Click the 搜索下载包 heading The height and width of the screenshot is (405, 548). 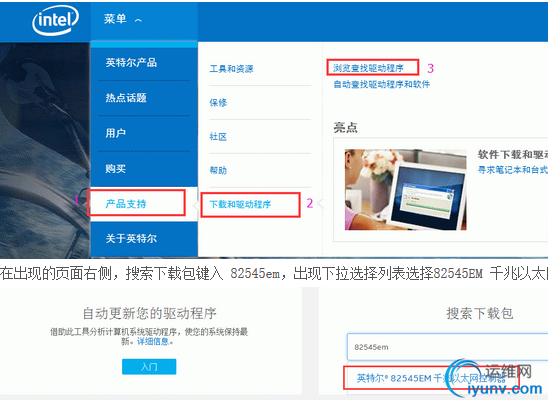(x=480, y=313)
